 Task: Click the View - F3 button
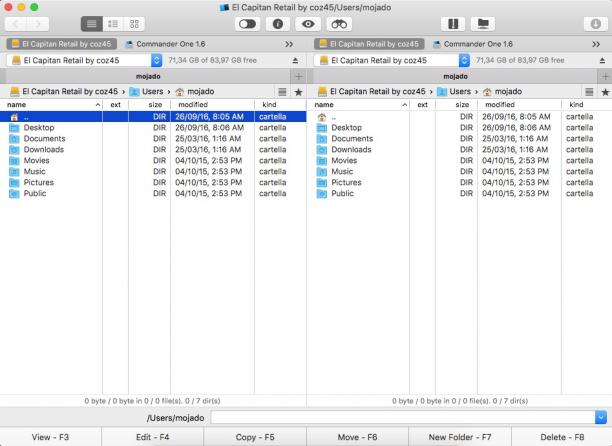coord(50,437)
